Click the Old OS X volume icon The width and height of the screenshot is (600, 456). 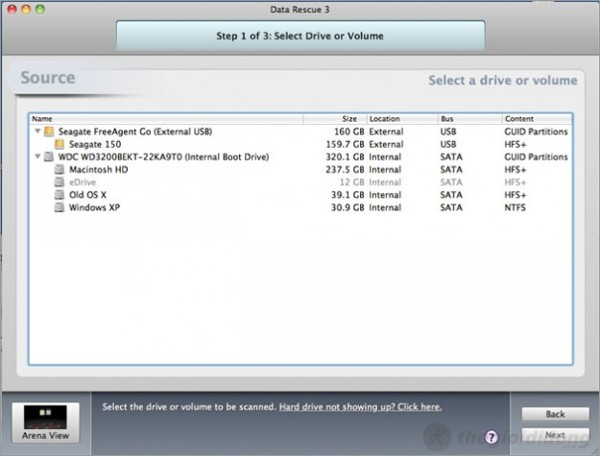pos(60,195)
